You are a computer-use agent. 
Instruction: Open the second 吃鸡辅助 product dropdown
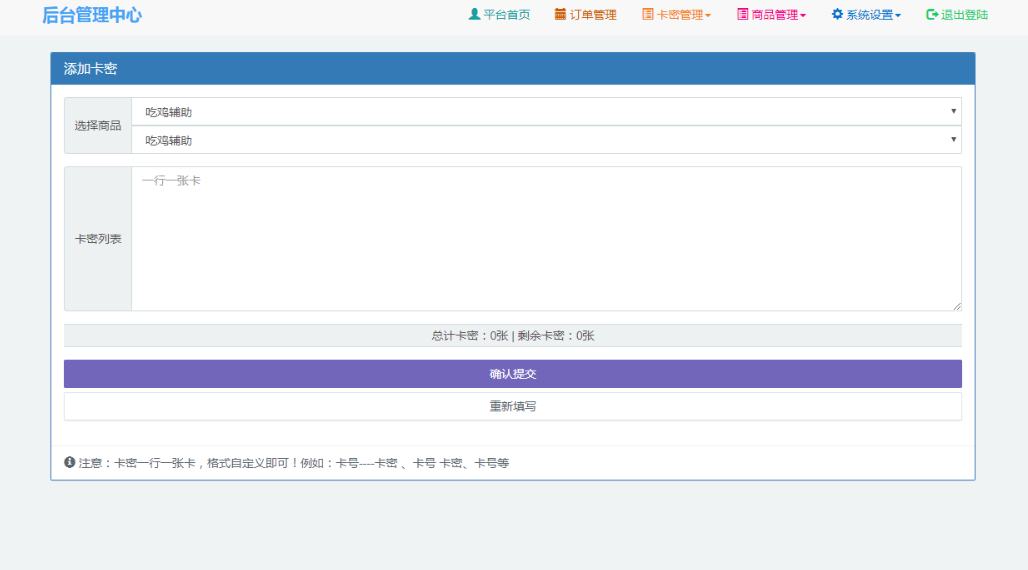546,141
